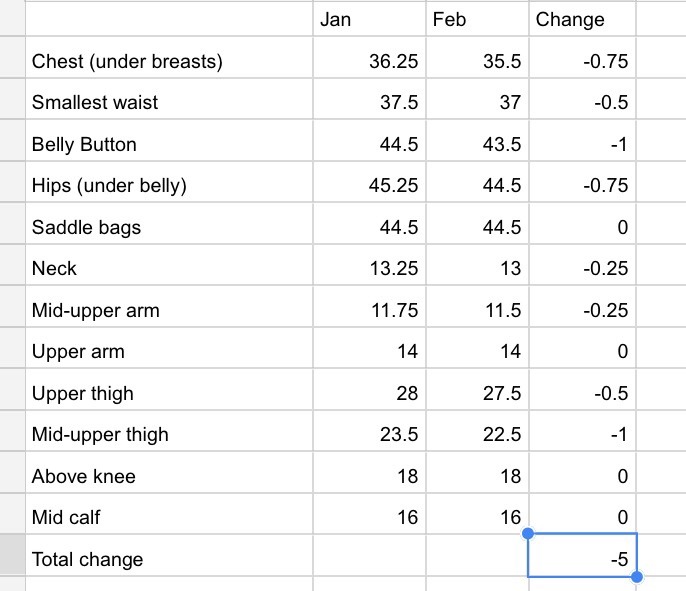Select the "Jan" column header cell
Screen dimensions: 686x591
point(368,20)
